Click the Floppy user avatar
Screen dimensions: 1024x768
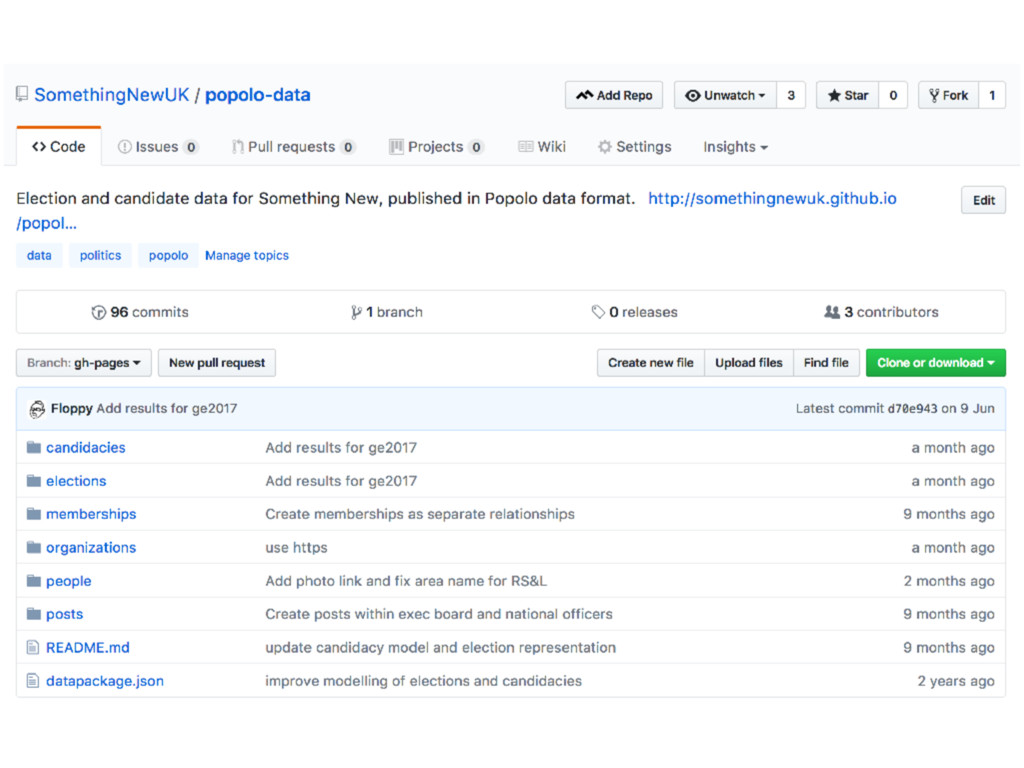(x=37, y=409)
